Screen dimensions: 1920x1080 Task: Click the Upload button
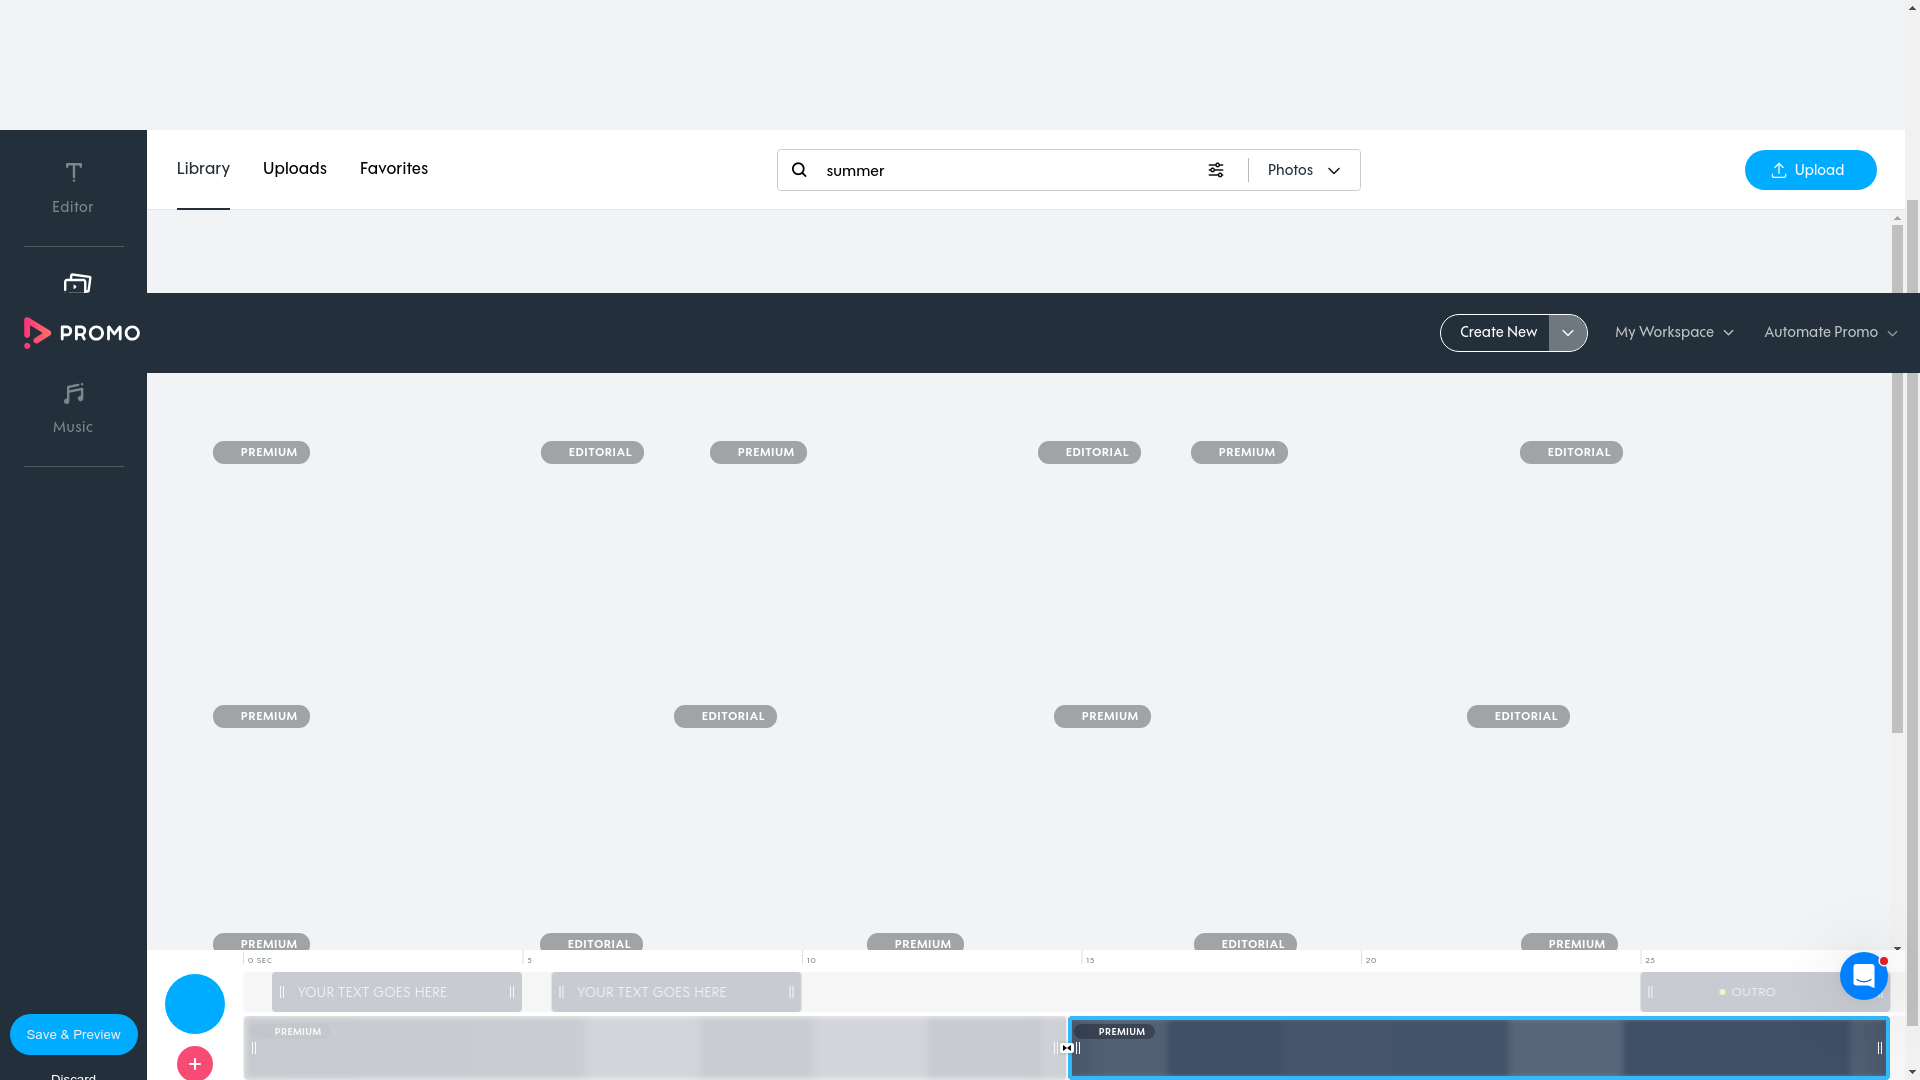[1810, 170]
